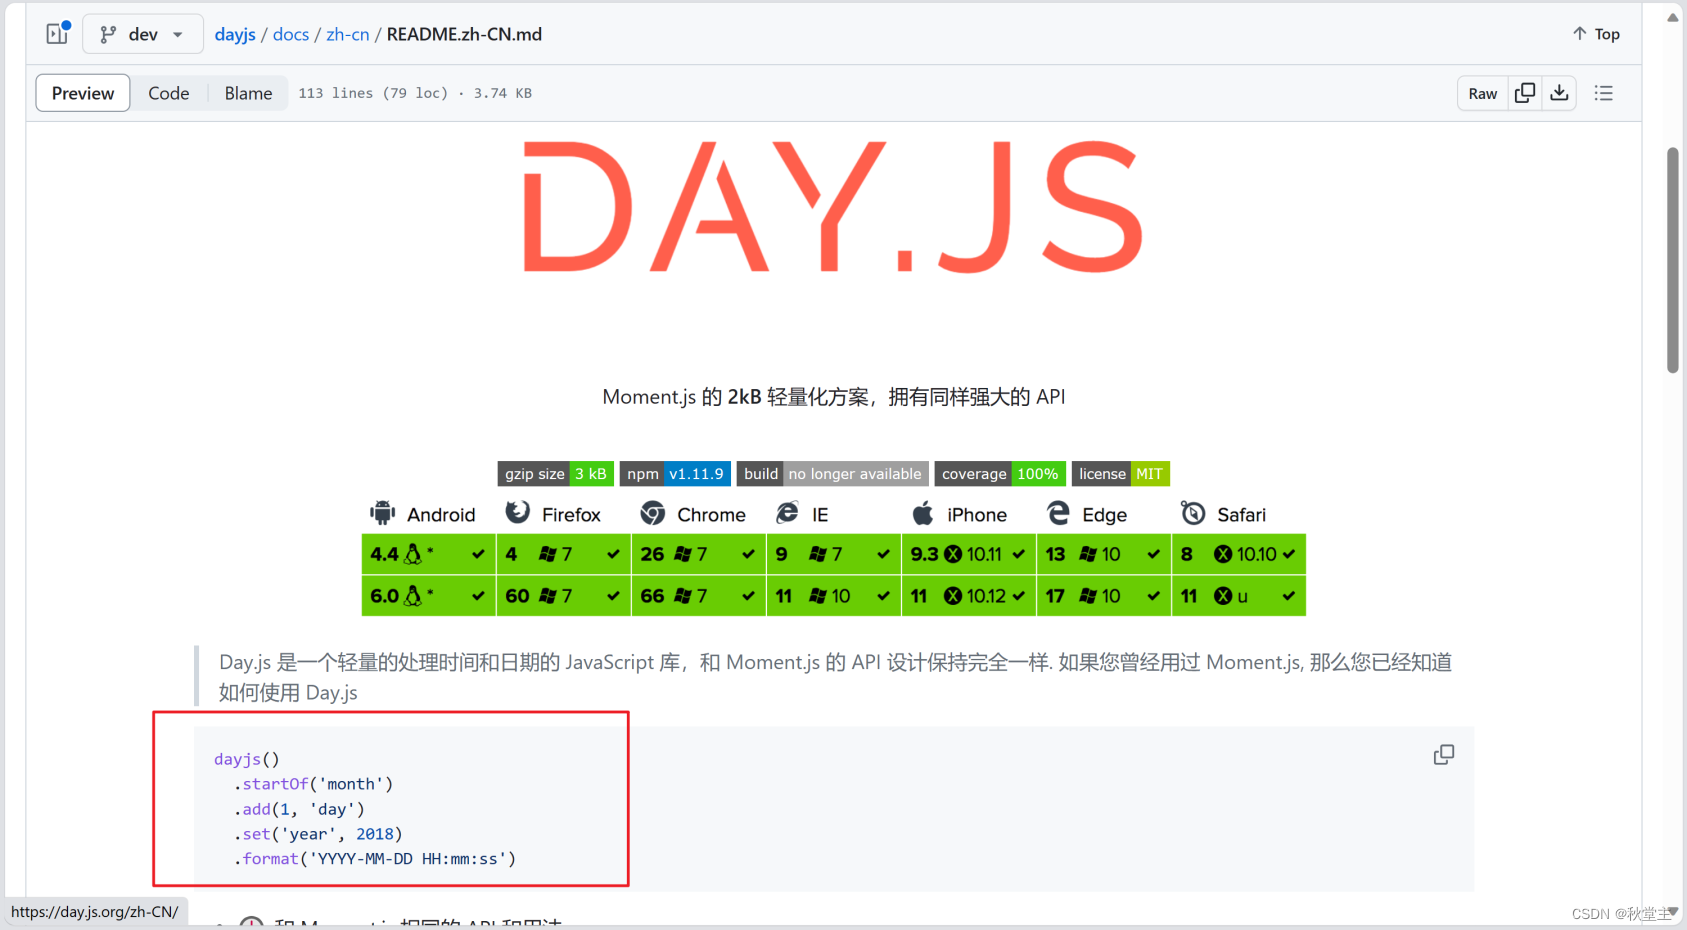Switch to the Code tab
This screenshot has width=1687, height=930.
click(169, 93)
